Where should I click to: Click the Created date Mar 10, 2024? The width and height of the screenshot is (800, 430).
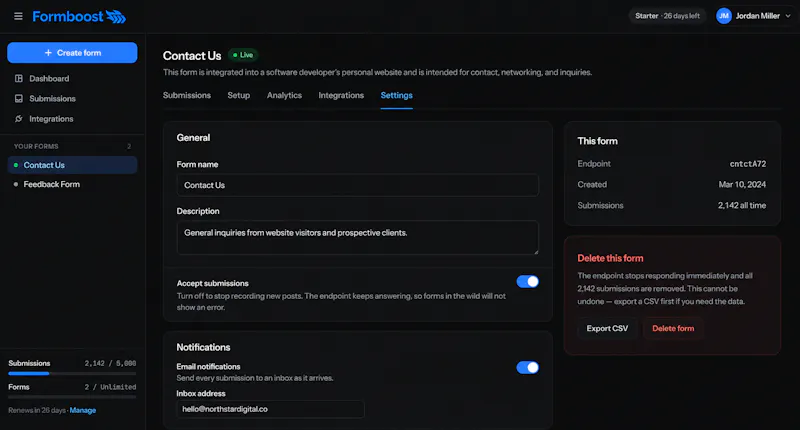tap(742, 185)
